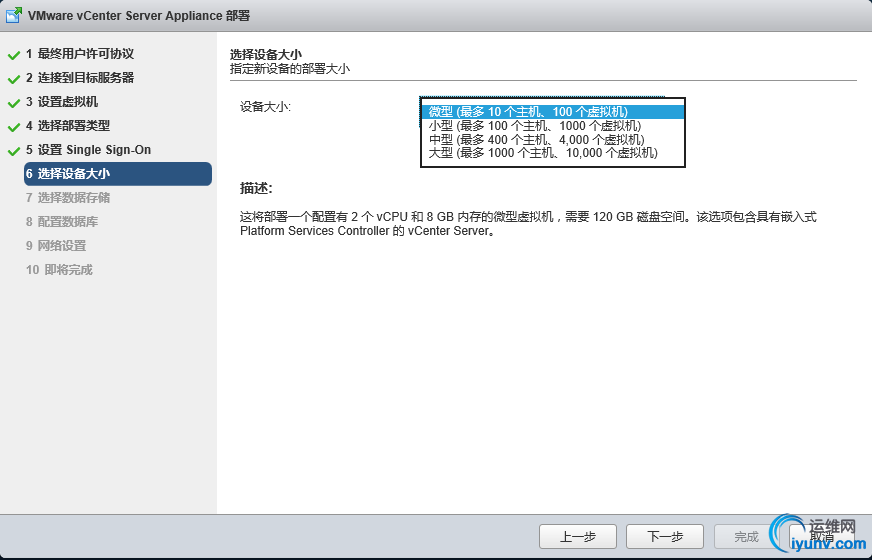Select current step 6 选择设备大小
The height and width of the screenshot is (560, 872).
click(x=118, y=174)
